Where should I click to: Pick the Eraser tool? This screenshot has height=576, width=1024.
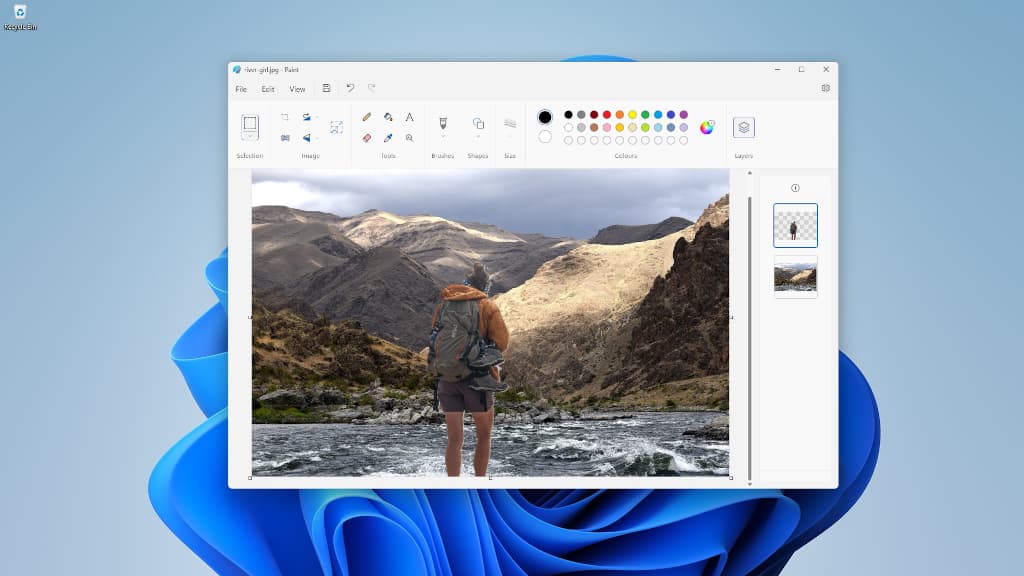pyautogui.click(x=366, y=137)
